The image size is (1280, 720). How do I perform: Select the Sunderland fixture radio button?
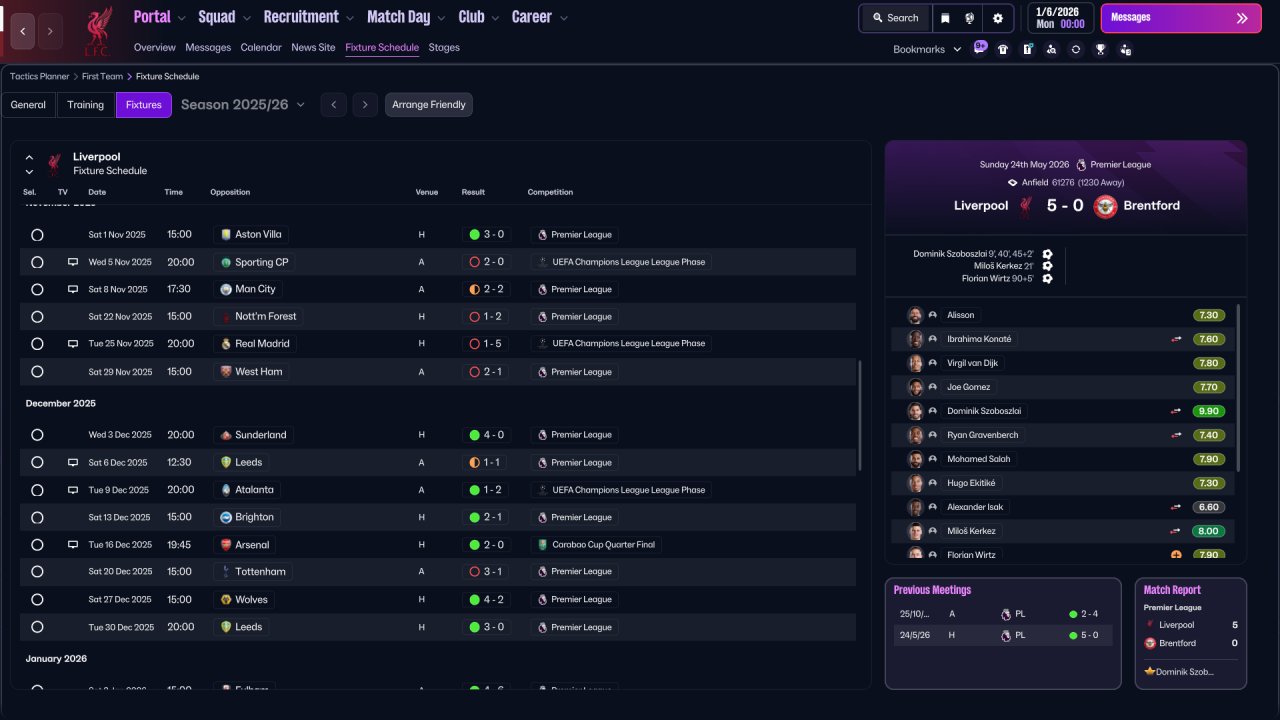pos(37,435)
